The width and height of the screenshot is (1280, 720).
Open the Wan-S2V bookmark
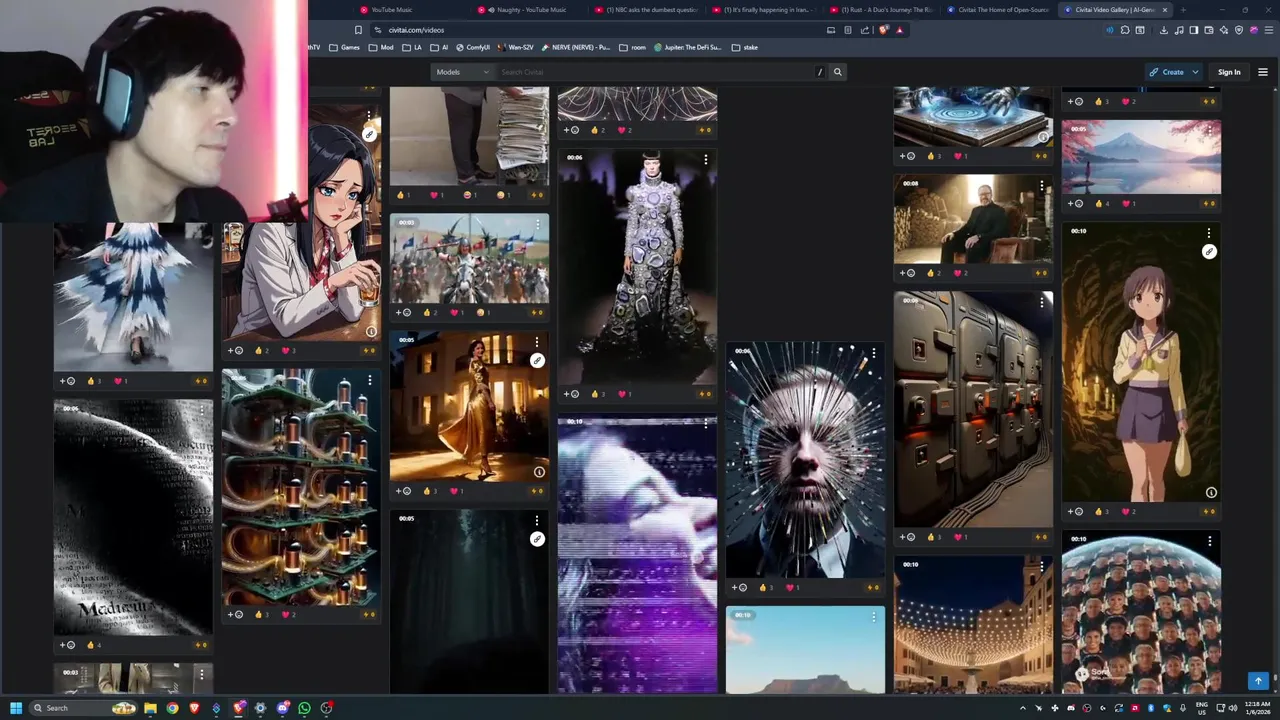pyautogui.click(x=516, y=47)
